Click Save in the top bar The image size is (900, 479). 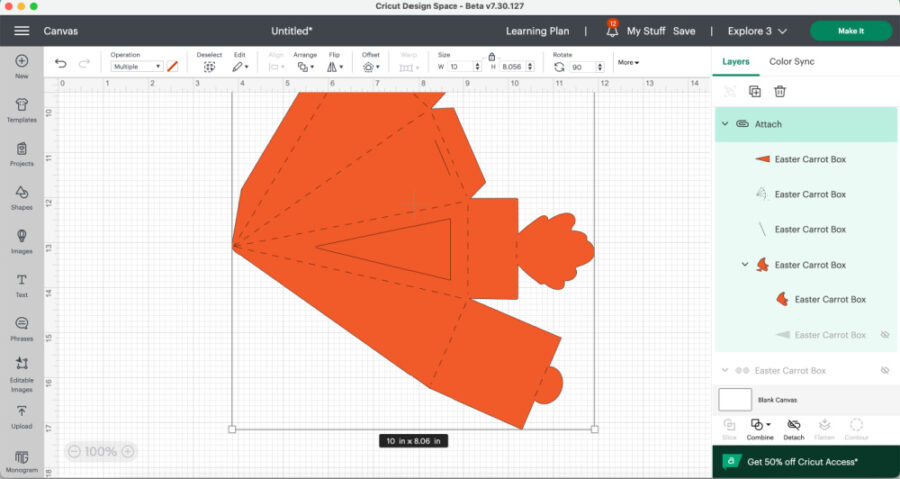click(684, 31)
